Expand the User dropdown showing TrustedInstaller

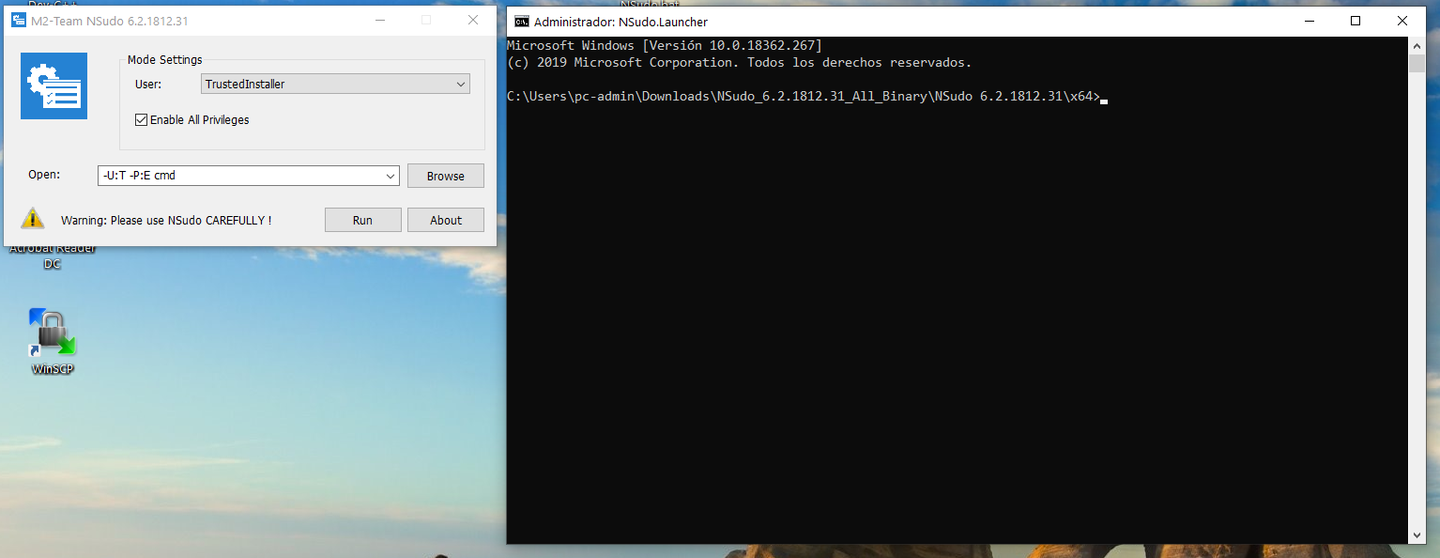click(461, 84)
